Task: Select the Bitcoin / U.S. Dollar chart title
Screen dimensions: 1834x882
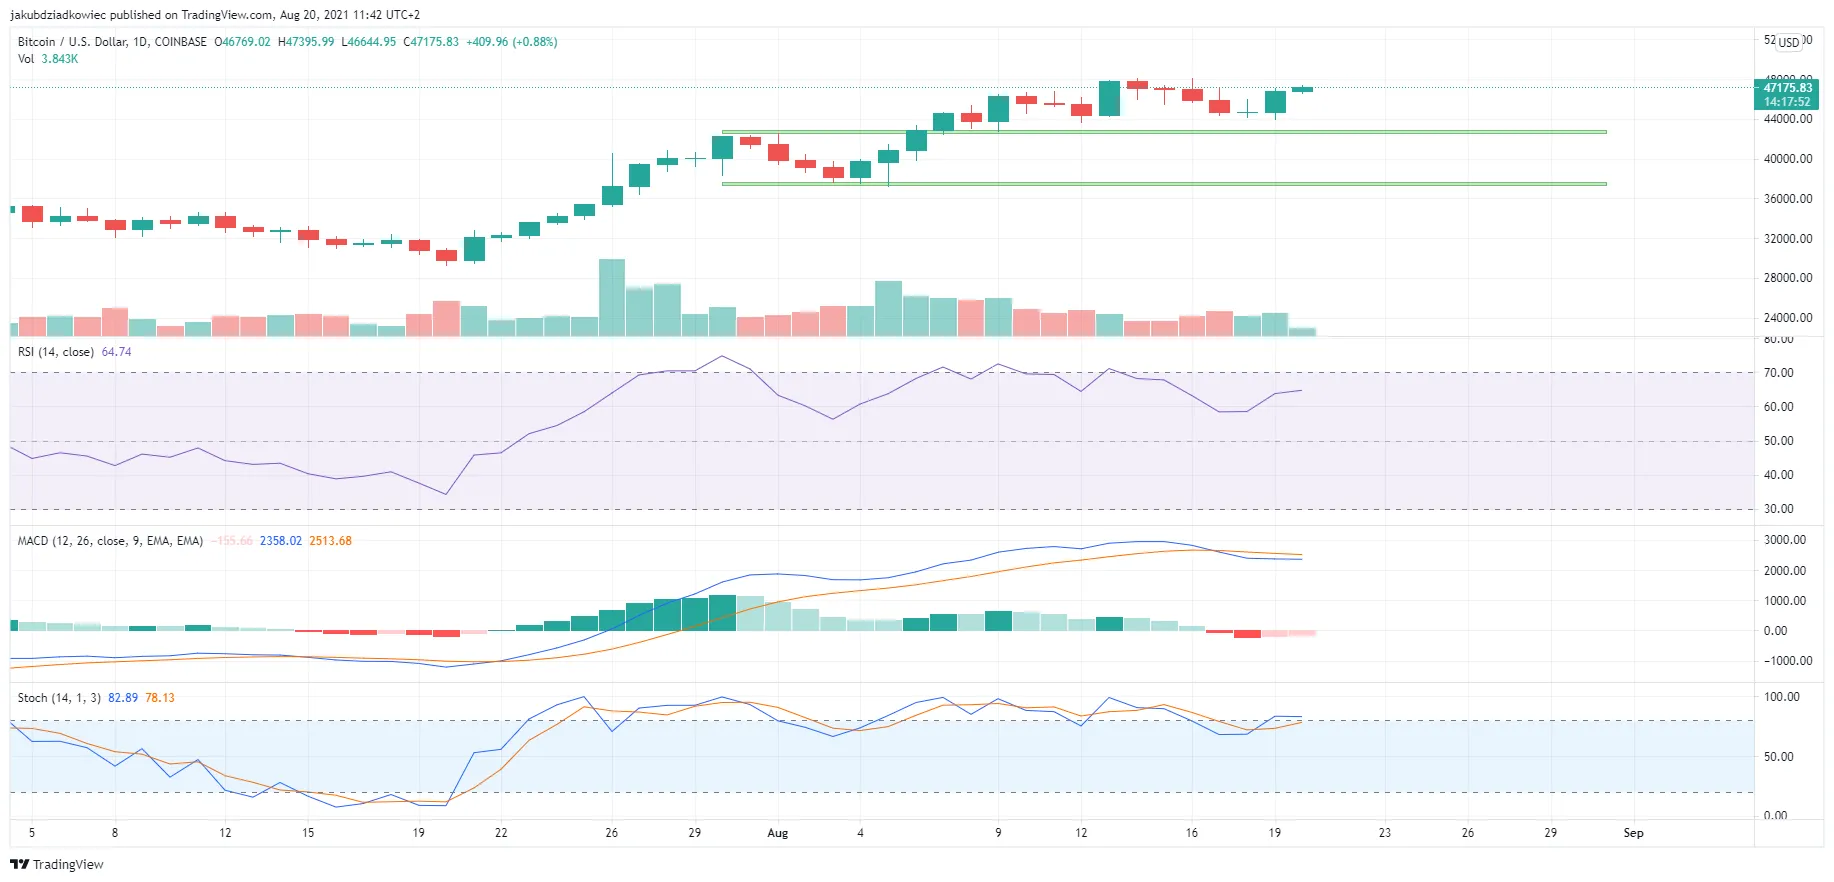Action: click(112, 42)
